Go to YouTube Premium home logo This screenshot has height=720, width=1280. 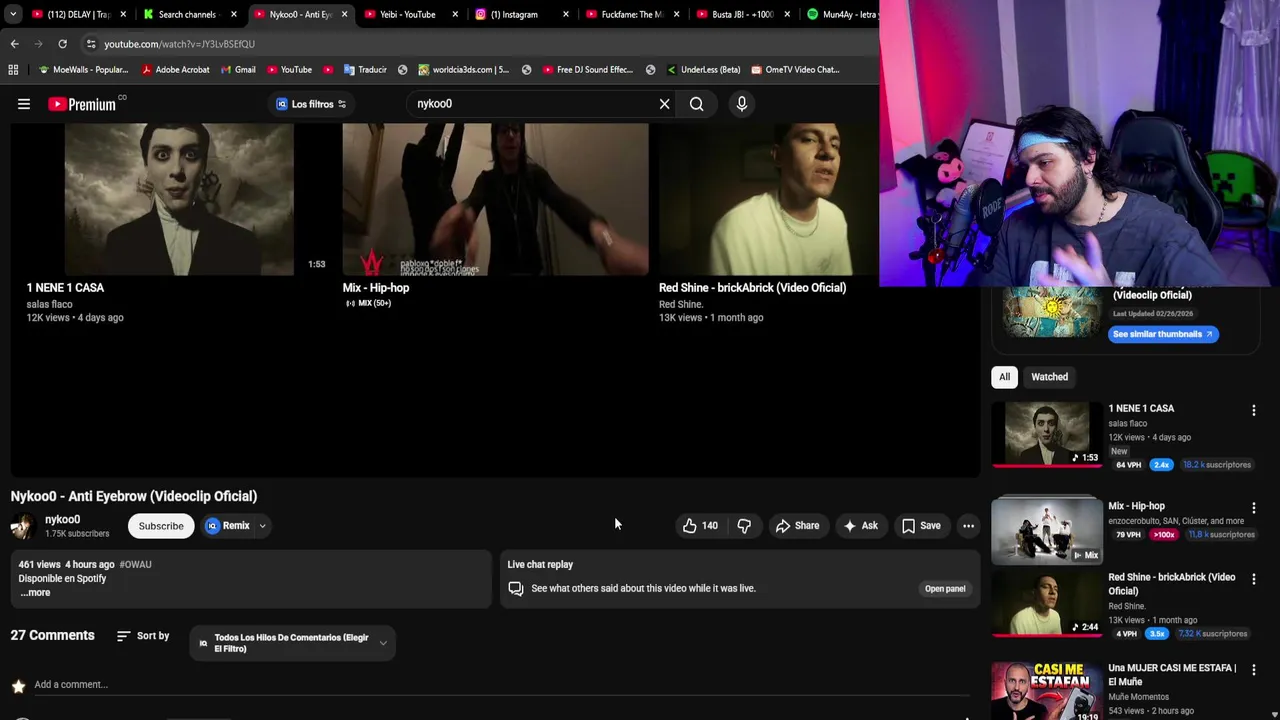82,104
